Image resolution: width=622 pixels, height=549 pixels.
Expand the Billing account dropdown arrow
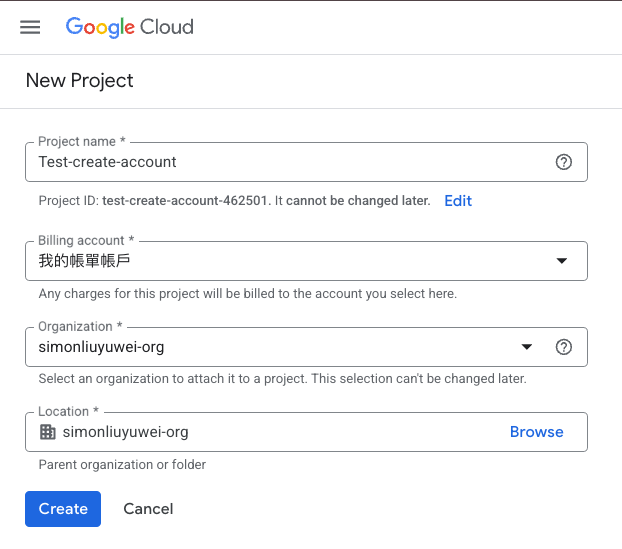pyautogui.click(x=561, y=261)
